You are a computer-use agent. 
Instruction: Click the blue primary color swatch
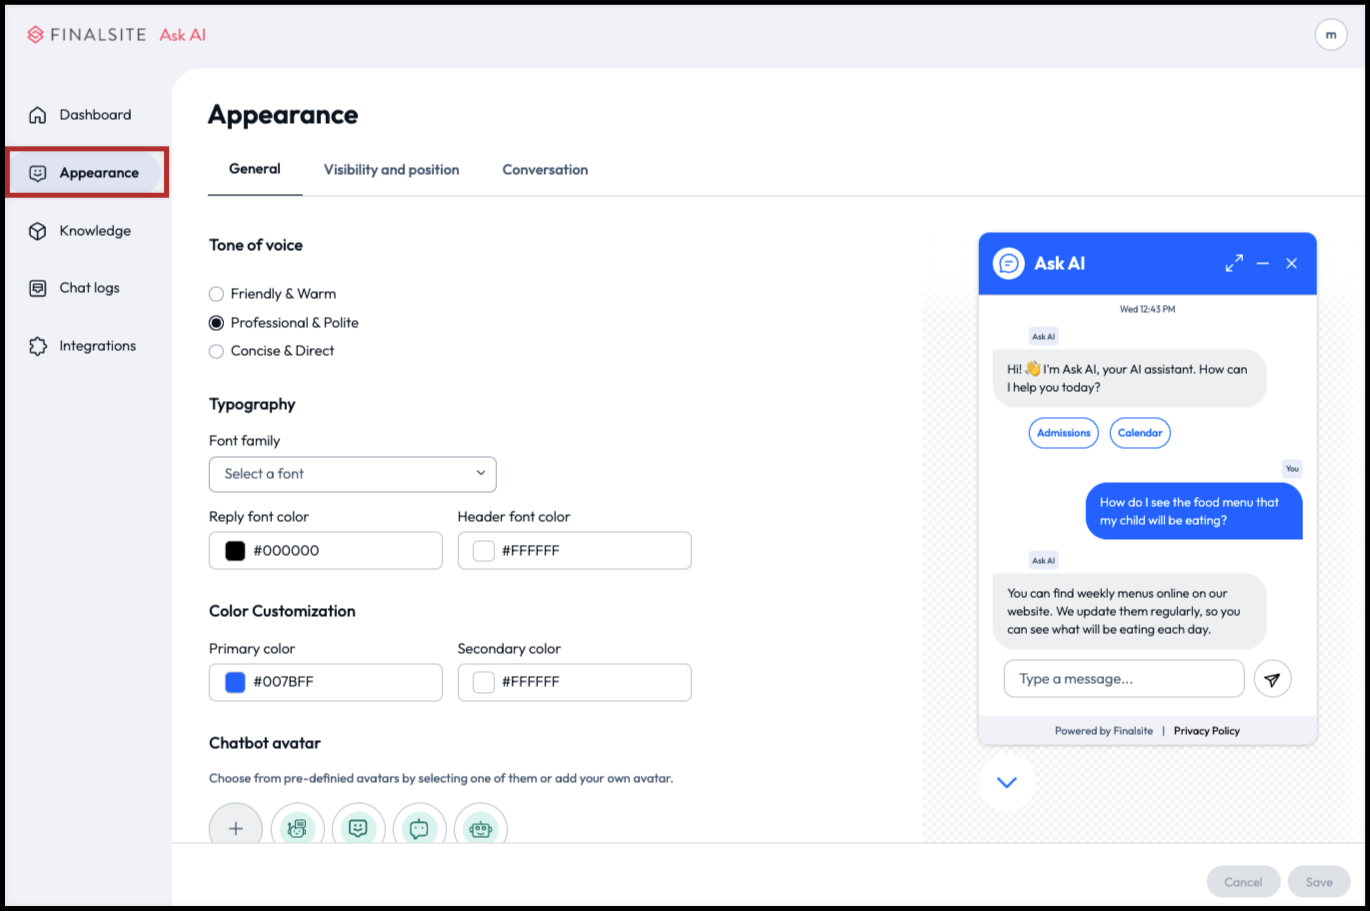tap(235, 682)
